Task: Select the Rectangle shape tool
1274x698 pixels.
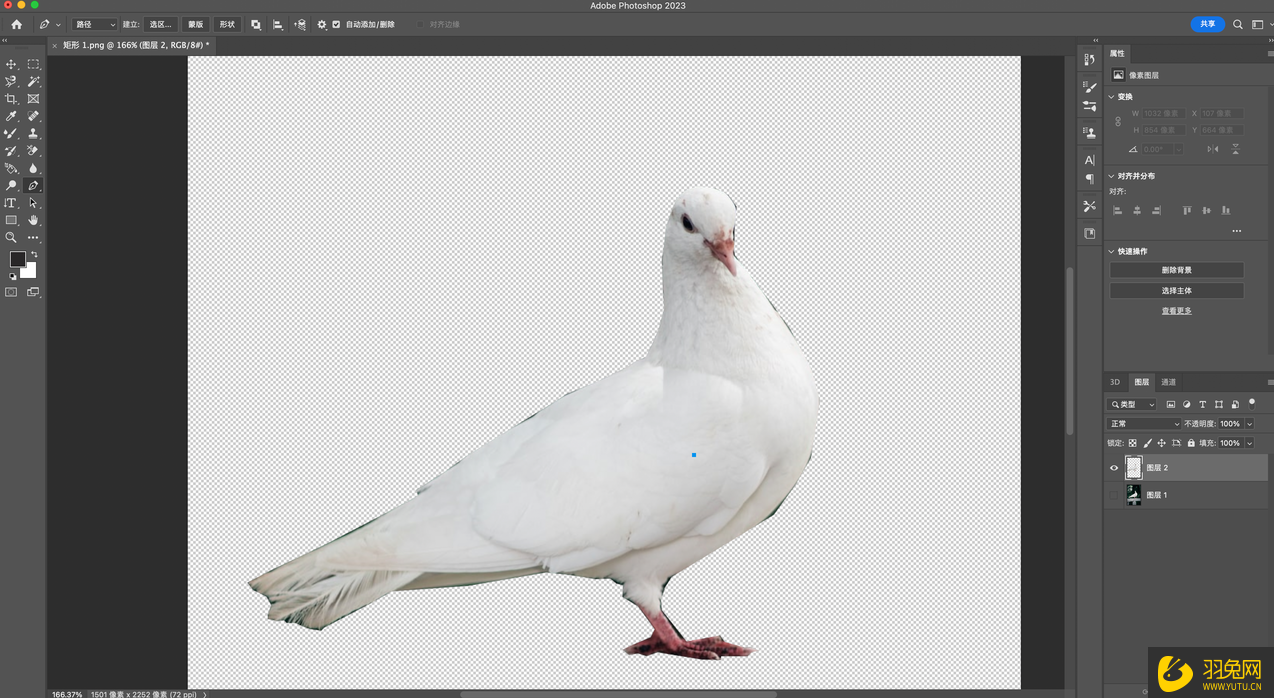Action: tap(11, 220)
